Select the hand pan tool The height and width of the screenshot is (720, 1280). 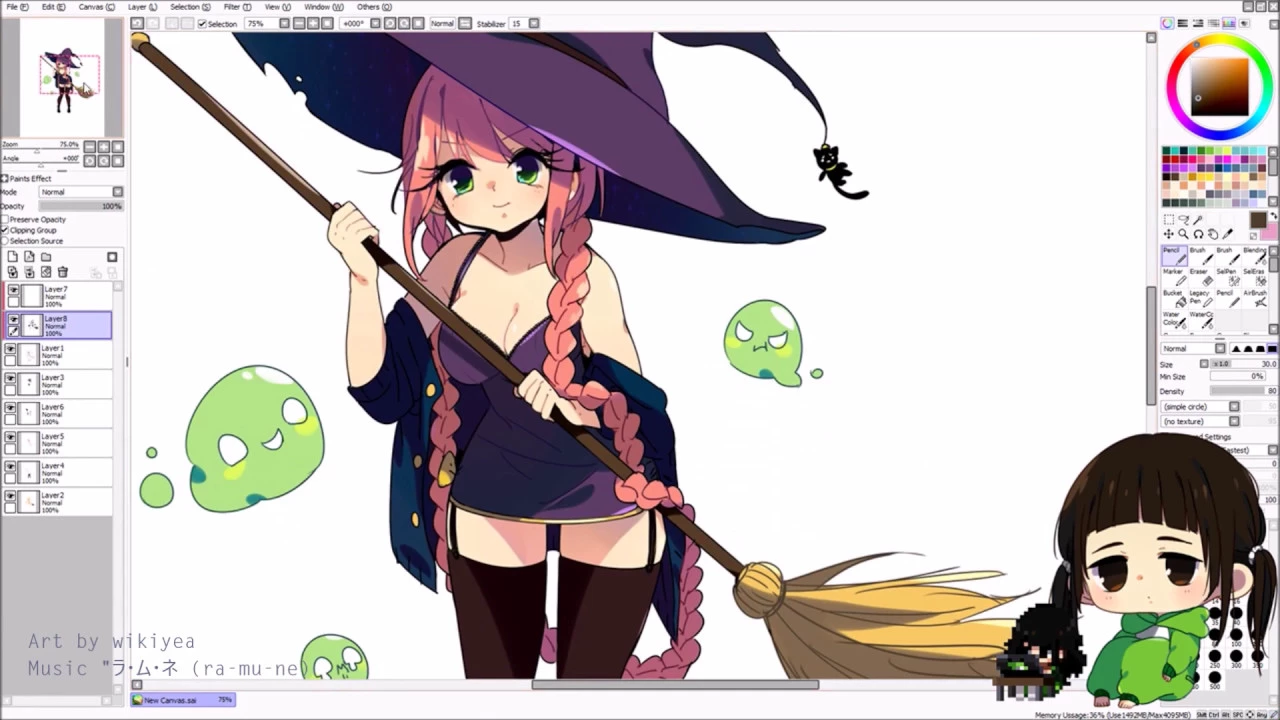pyautogui.click(x=1213, y=234)
